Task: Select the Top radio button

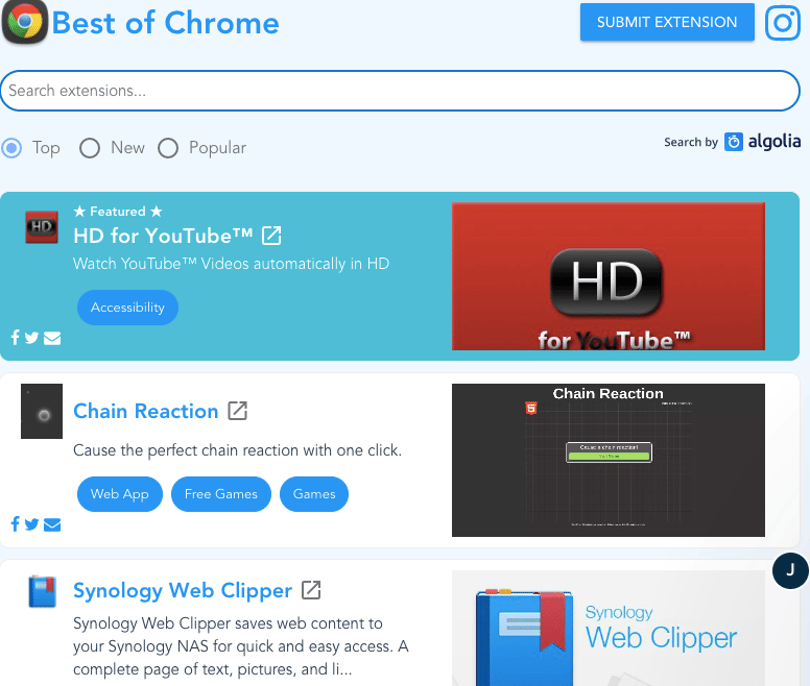Action: (12, 148)
